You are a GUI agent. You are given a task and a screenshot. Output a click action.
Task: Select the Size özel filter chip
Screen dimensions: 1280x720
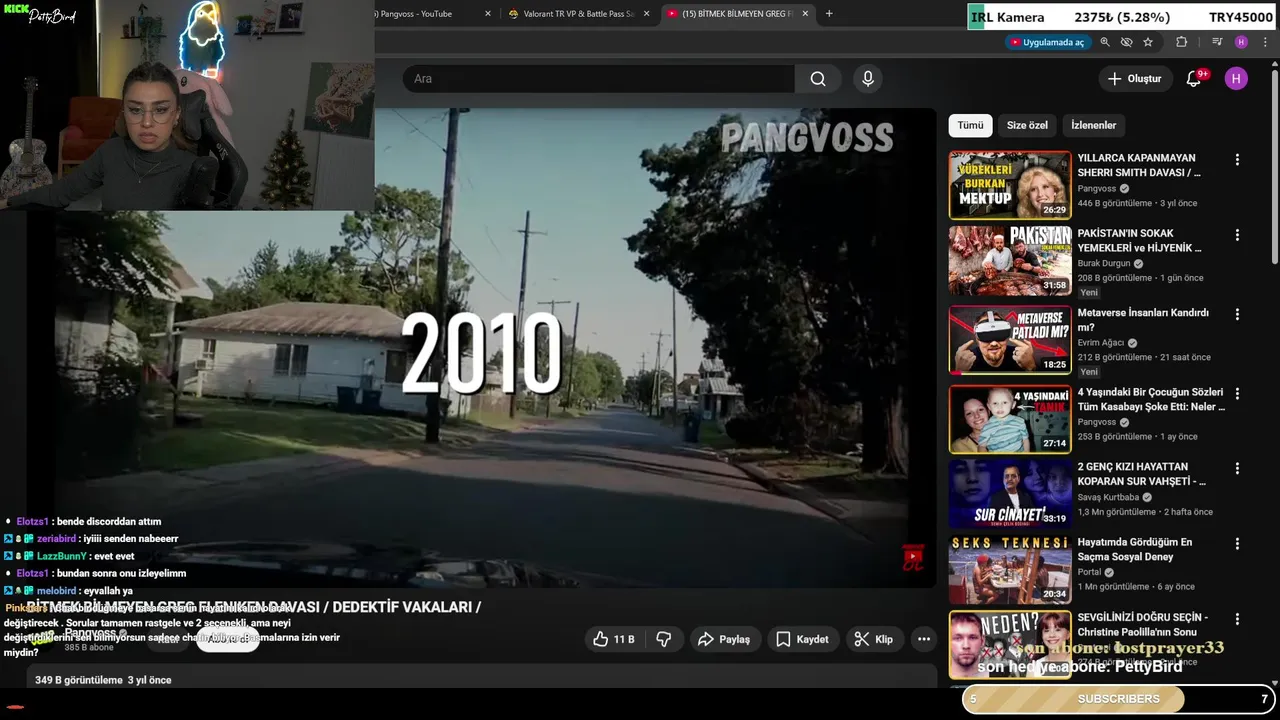pyautogui.click(x=1027, y=125)
